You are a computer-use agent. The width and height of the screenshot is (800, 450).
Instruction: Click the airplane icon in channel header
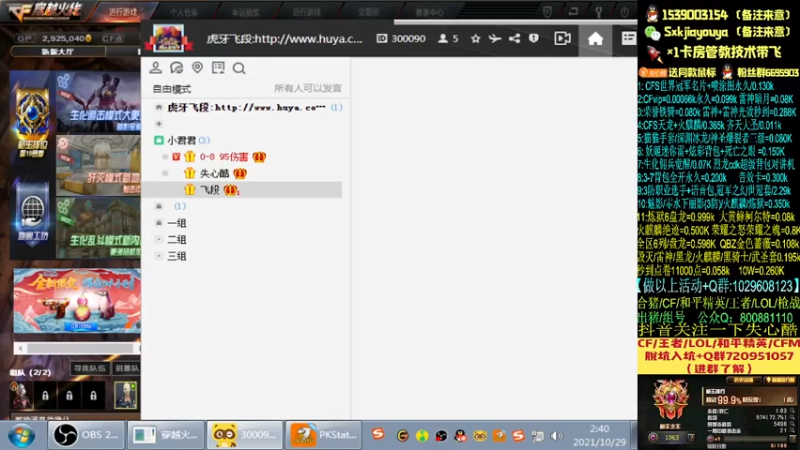pyautogui.click(x=494, y=38)
